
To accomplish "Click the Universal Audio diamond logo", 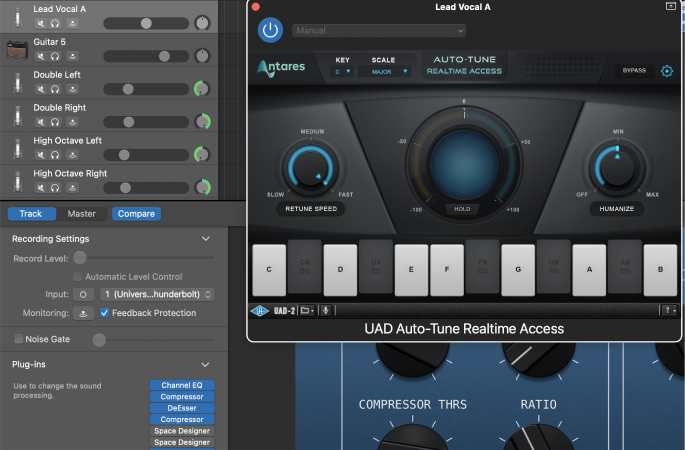I will [x=259, y=311].
